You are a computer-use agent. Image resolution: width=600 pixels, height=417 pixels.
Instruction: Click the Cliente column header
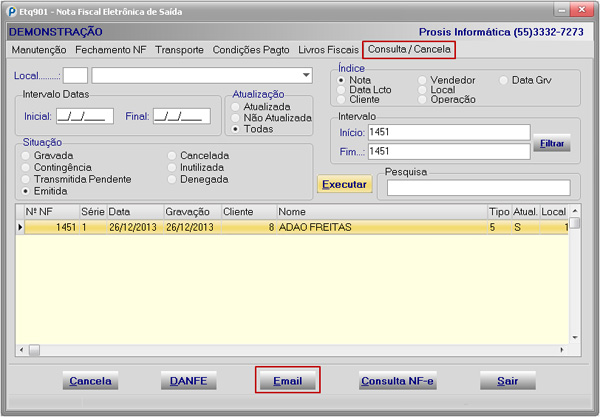[249, 212]
